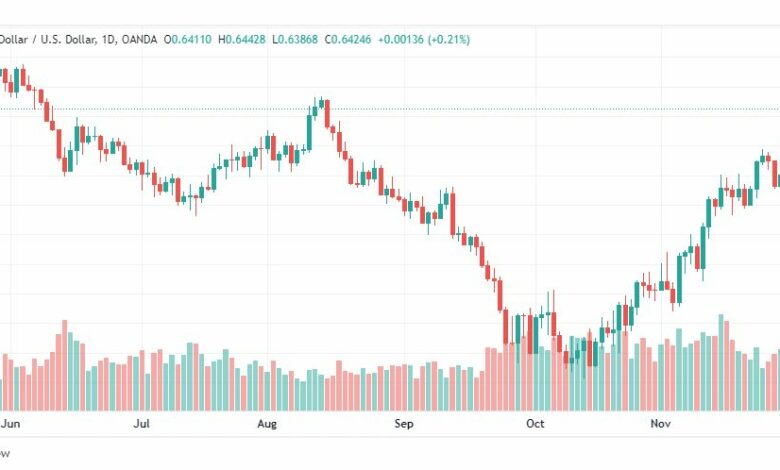Click the high value H0.64428

[242, 39]
